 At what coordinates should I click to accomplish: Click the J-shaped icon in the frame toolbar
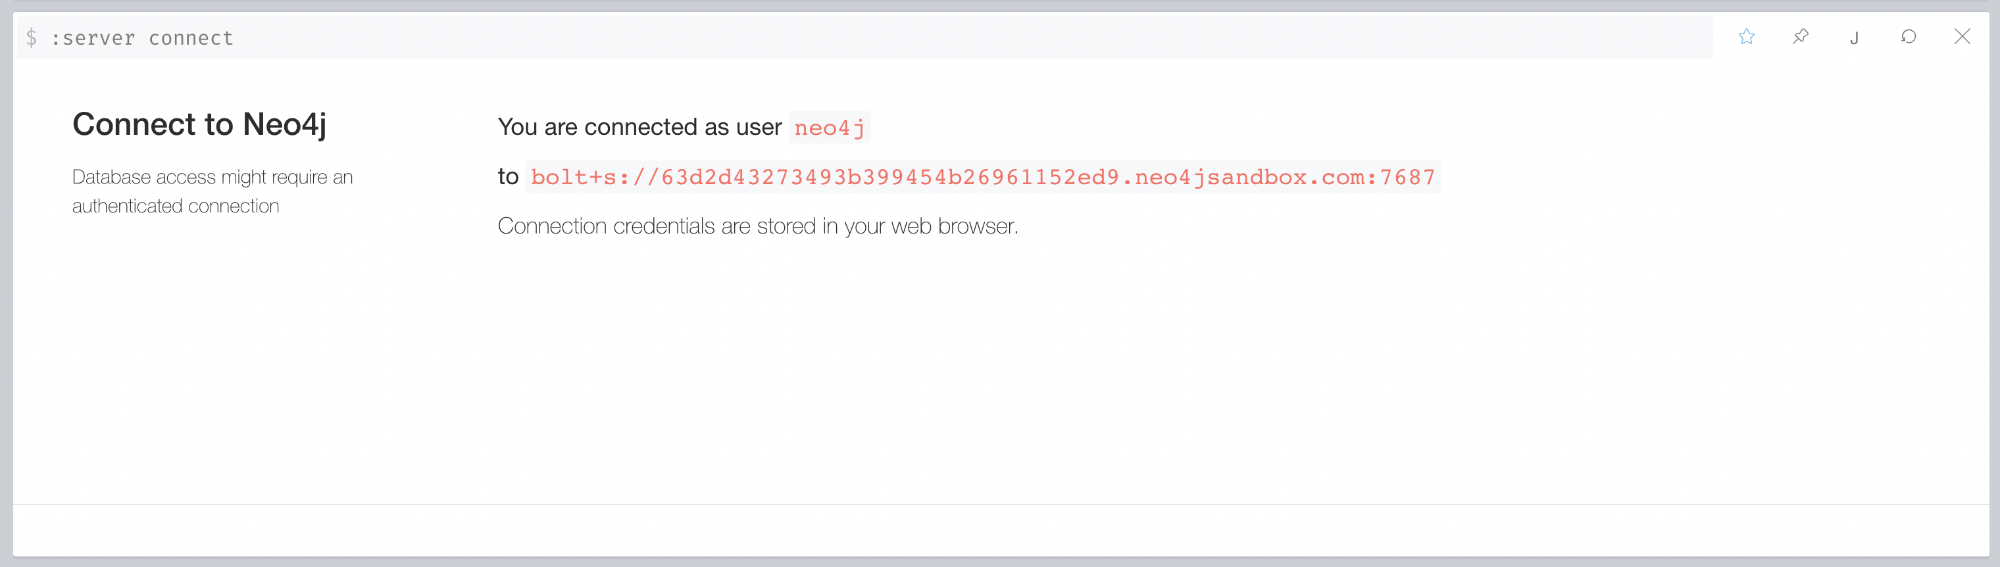click(1854, 38)
